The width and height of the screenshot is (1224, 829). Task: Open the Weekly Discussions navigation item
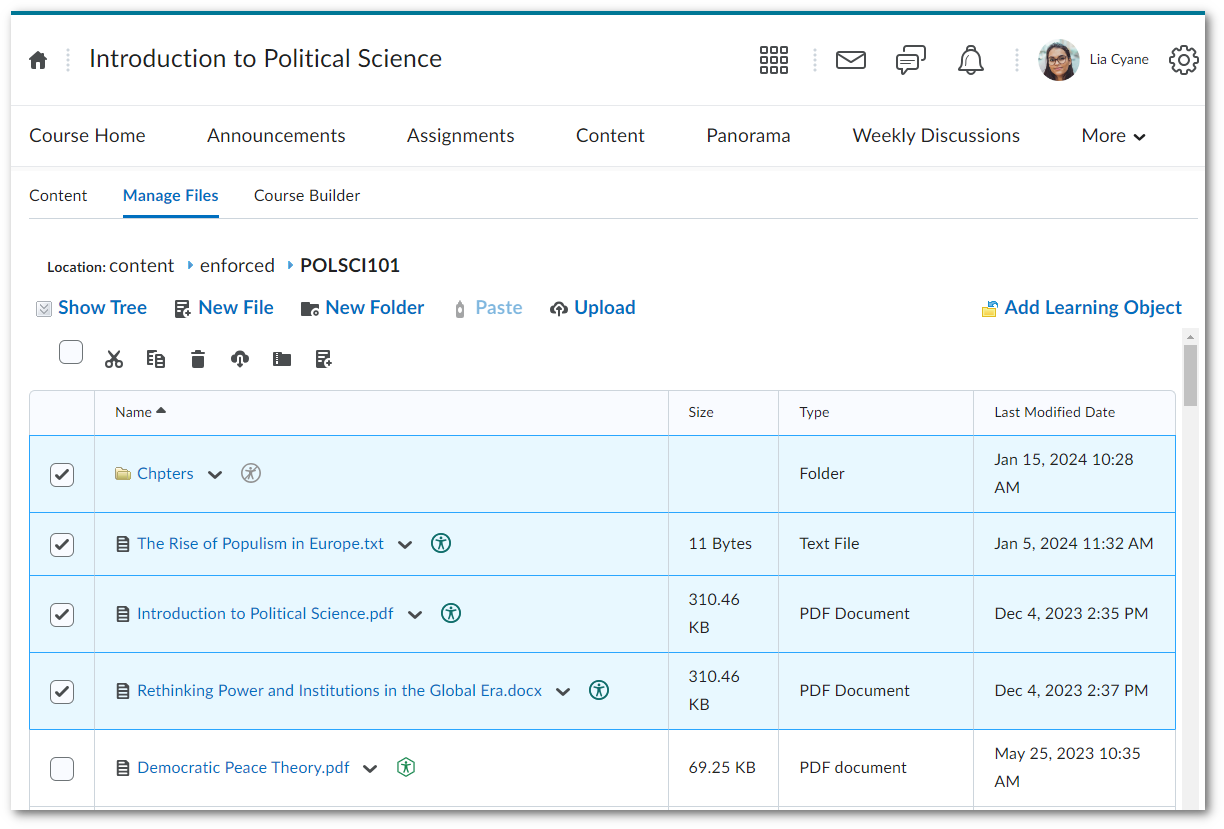click(x=936, y=136)
